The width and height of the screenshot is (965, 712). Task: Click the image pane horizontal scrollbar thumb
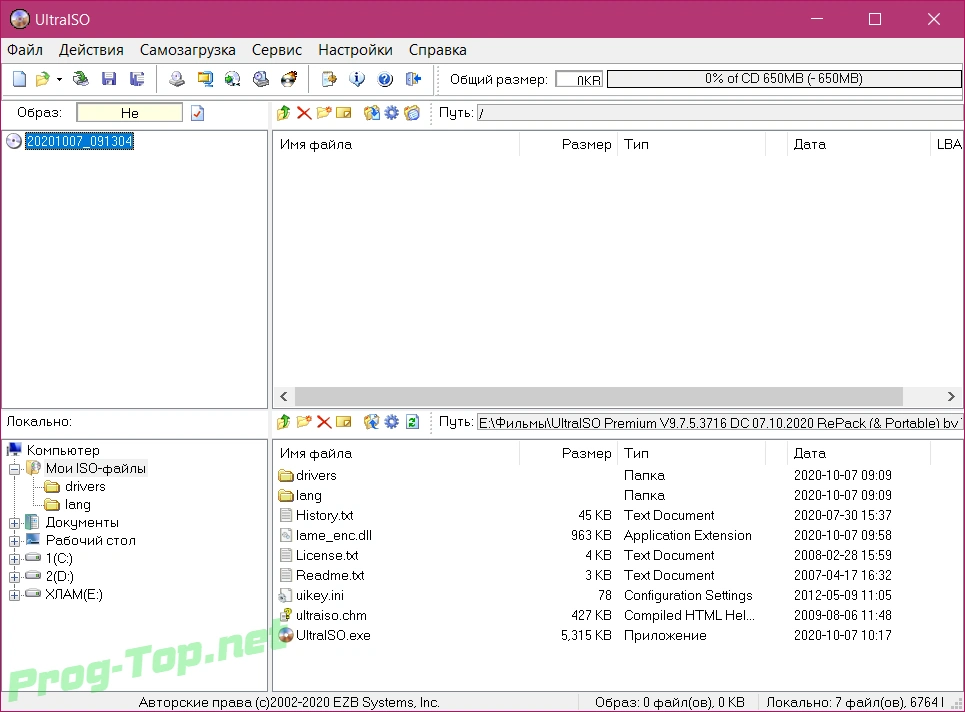pyautogui.click(x=599, y=396)
